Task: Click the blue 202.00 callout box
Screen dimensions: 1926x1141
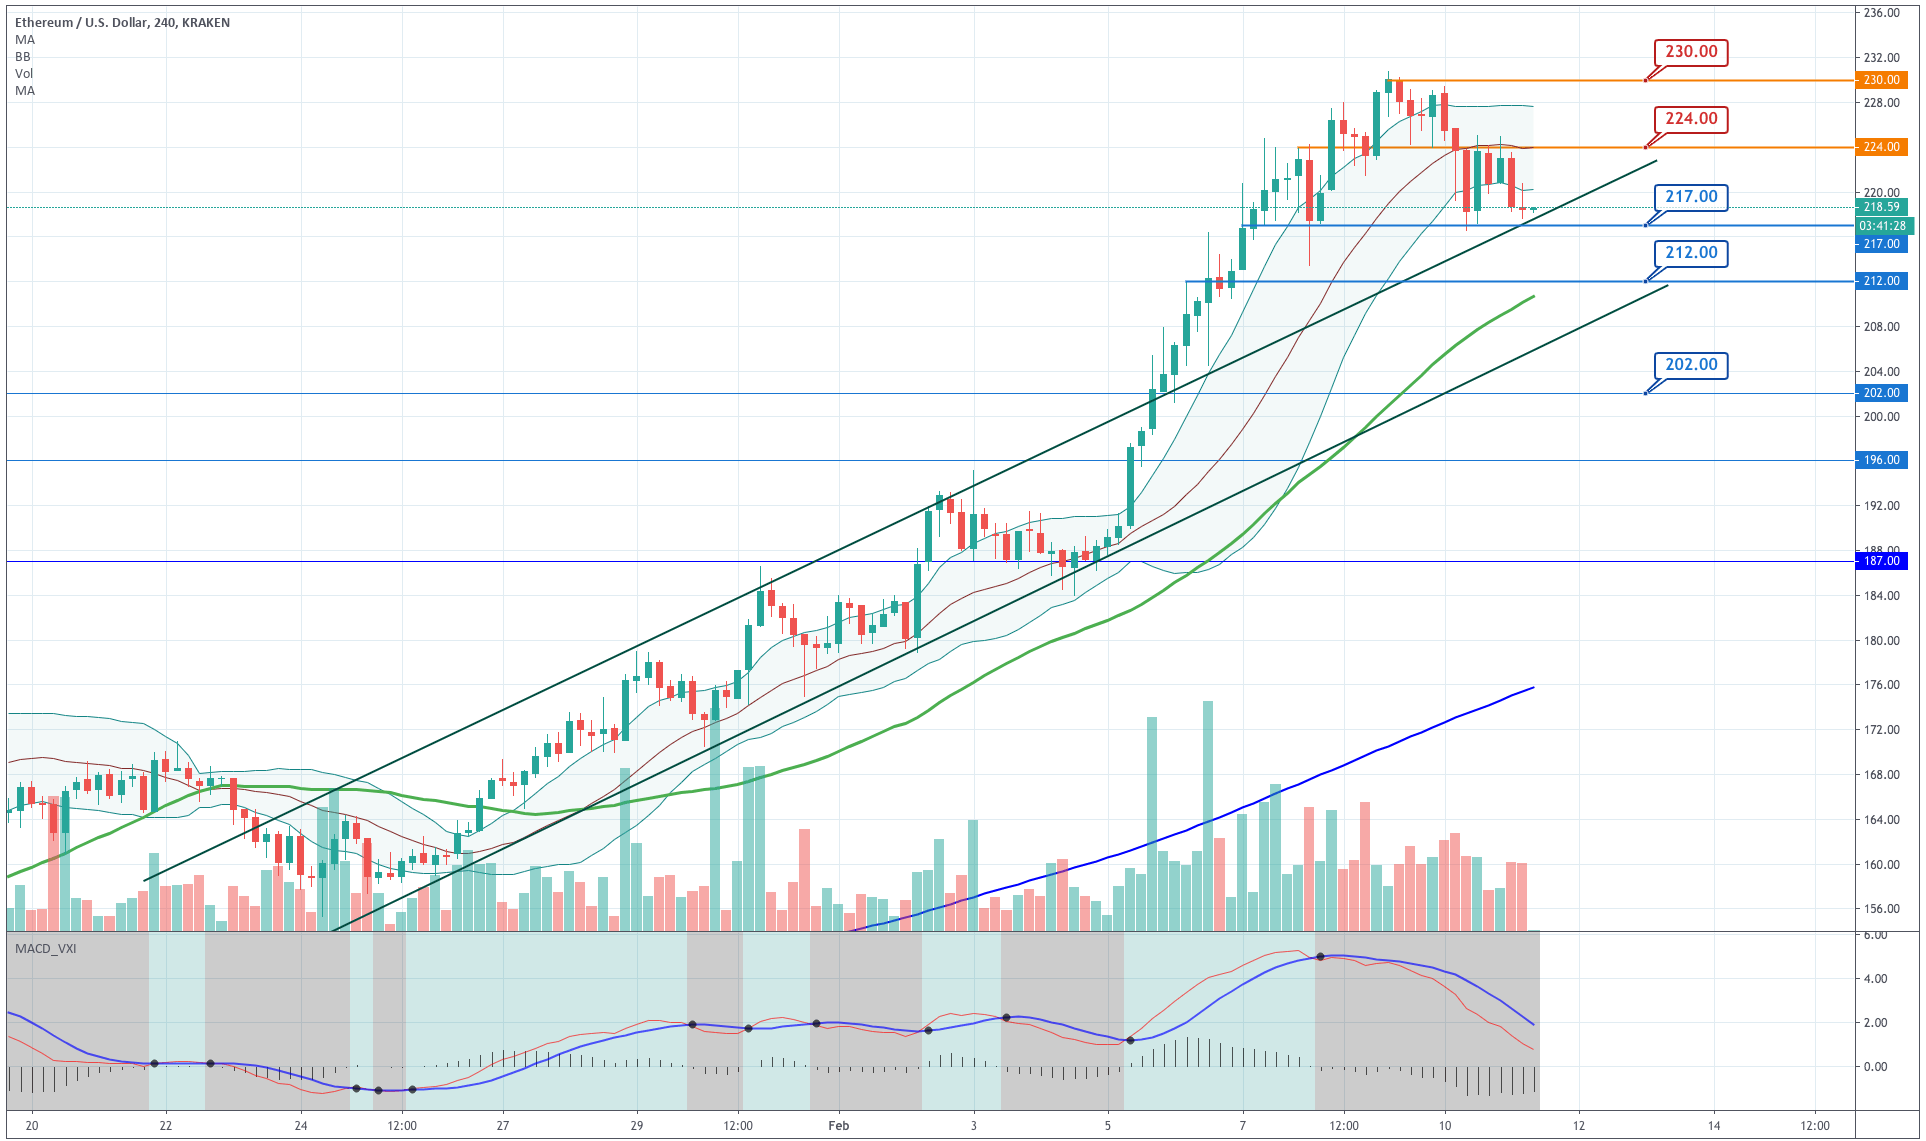Action: (x=1690, y=365)
